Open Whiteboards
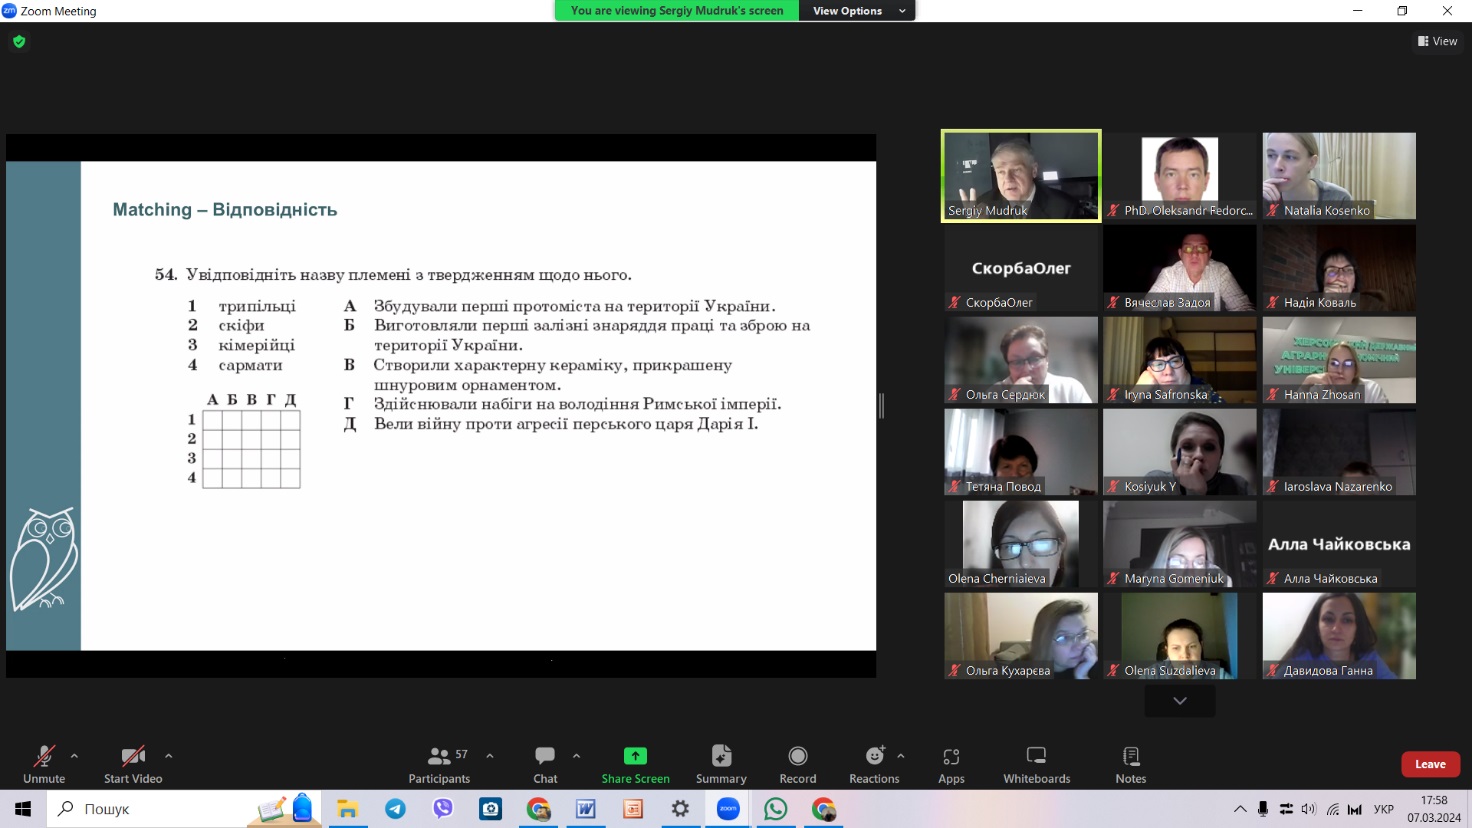This screenshot has height=828, width=1472. click(x=1036, y=764)
